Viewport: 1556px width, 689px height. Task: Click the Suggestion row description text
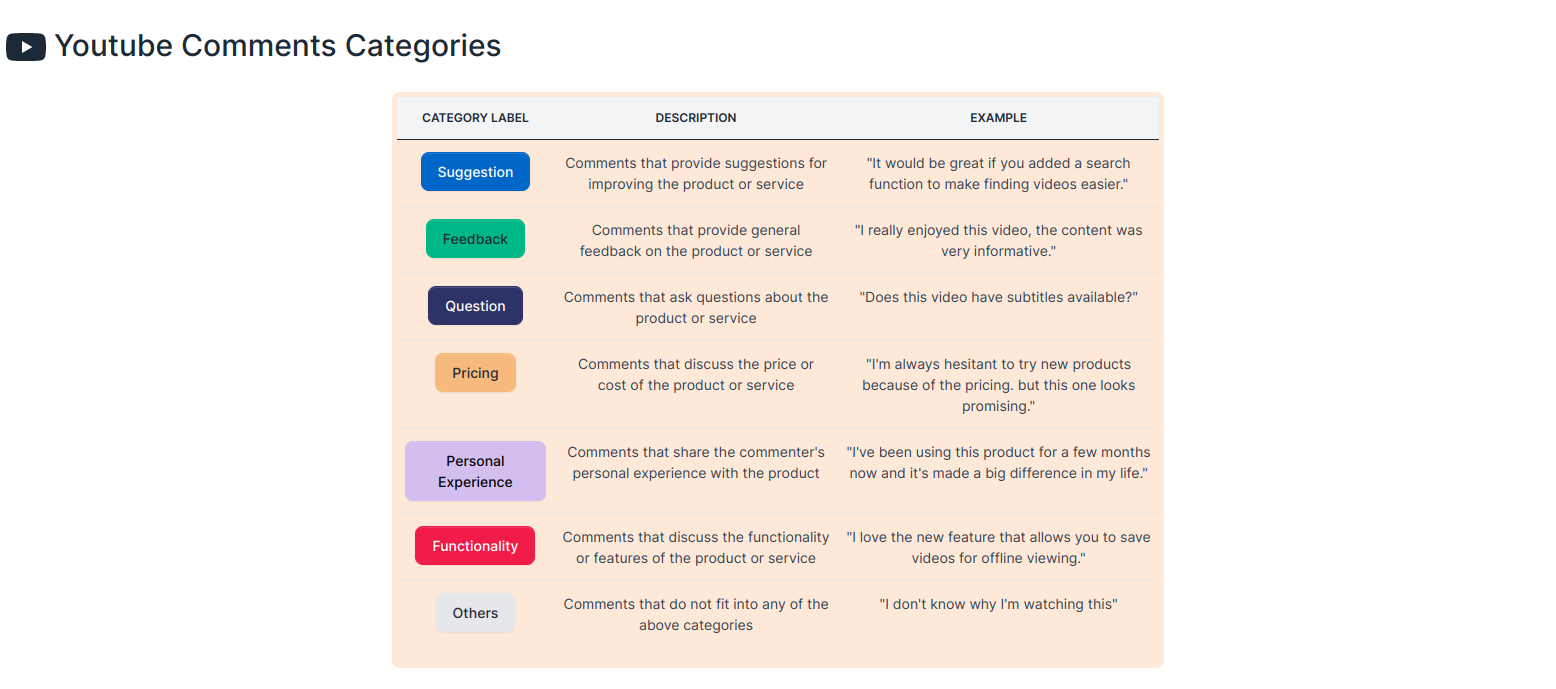[x=696, y=173]
